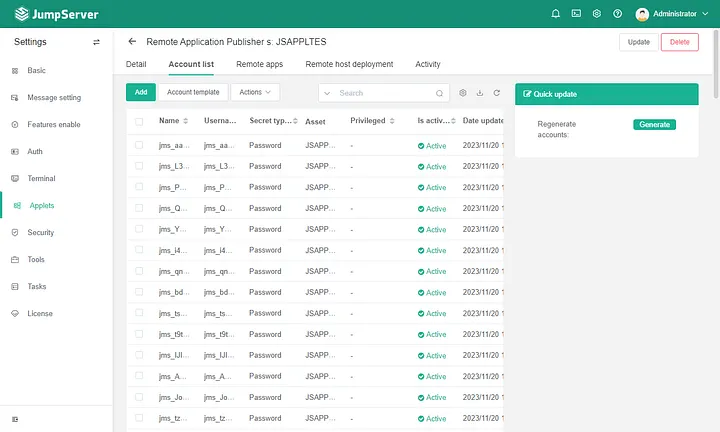The height and width of the screenshot is (432, 720).
Task: Open the web terminal icon in header
Action: [x=576, y=14]
